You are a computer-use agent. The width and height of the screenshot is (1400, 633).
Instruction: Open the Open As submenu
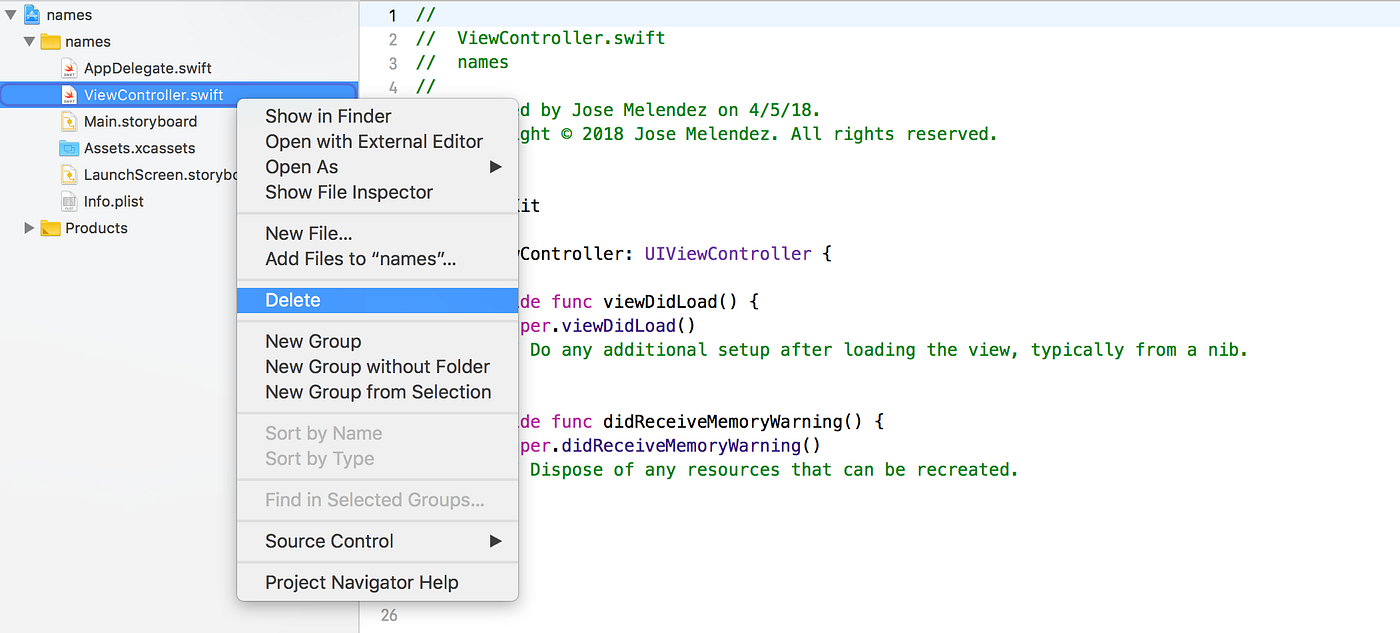point(302,167)
